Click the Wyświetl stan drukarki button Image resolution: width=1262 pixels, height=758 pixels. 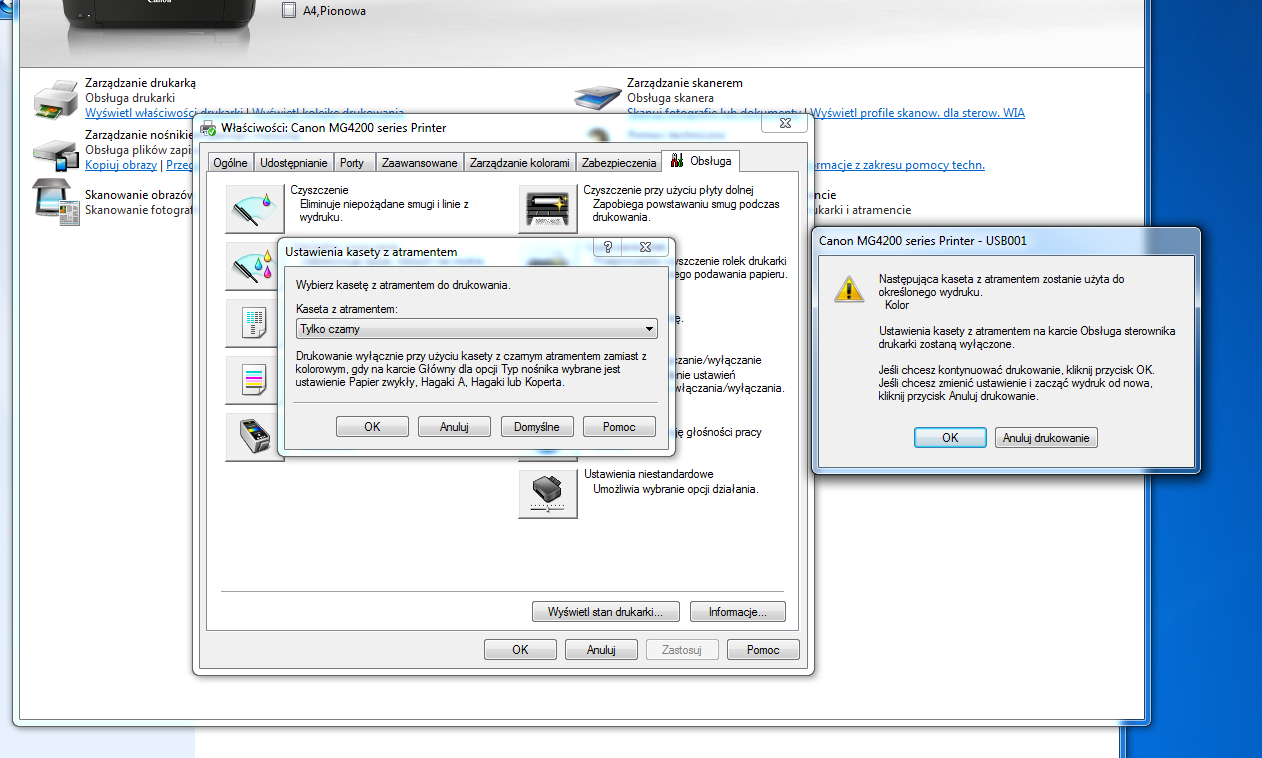click(607, 611)
